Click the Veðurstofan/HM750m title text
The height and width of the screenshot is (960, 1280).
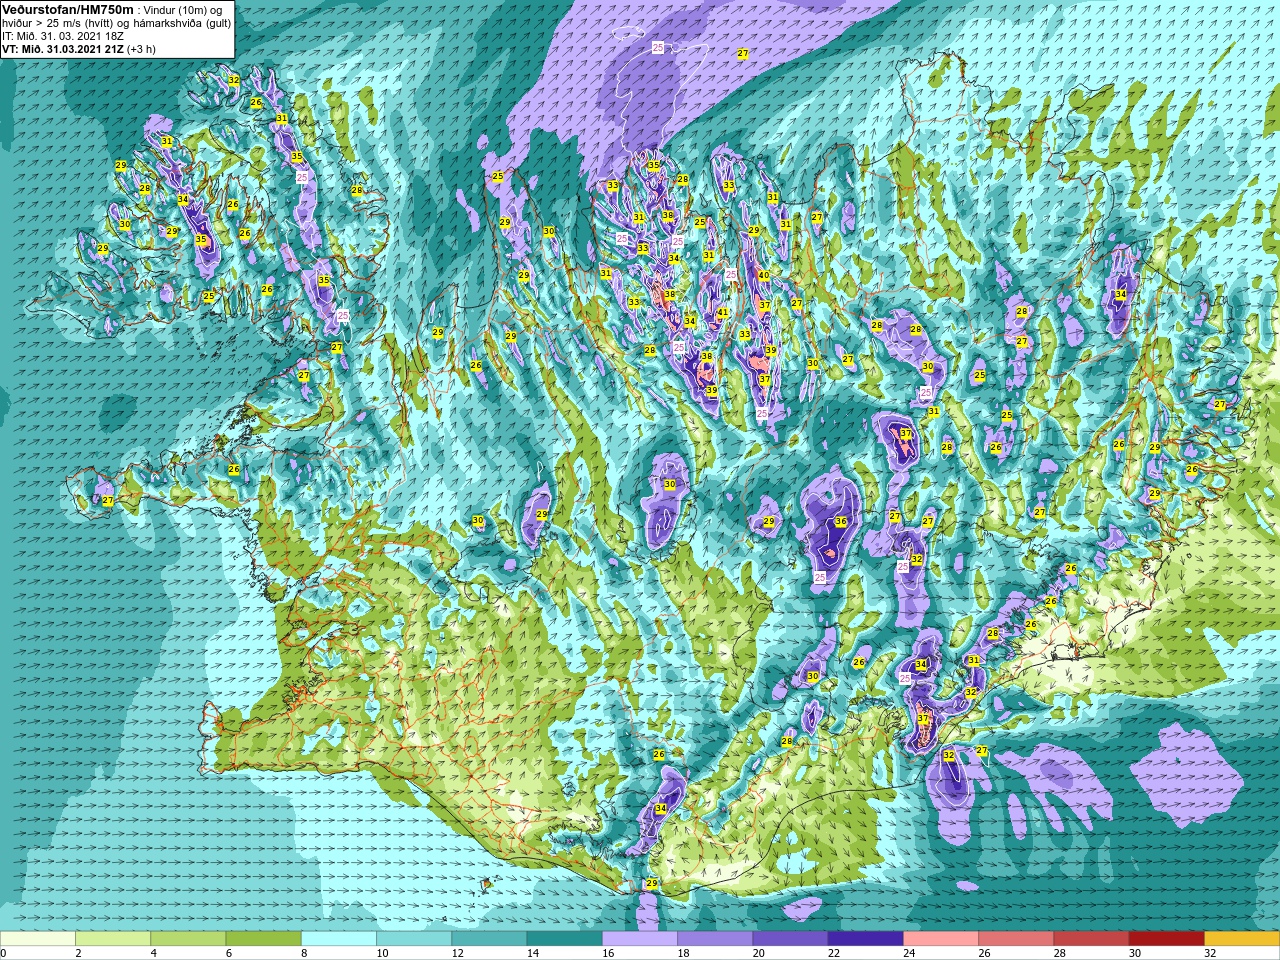point(67,9)
